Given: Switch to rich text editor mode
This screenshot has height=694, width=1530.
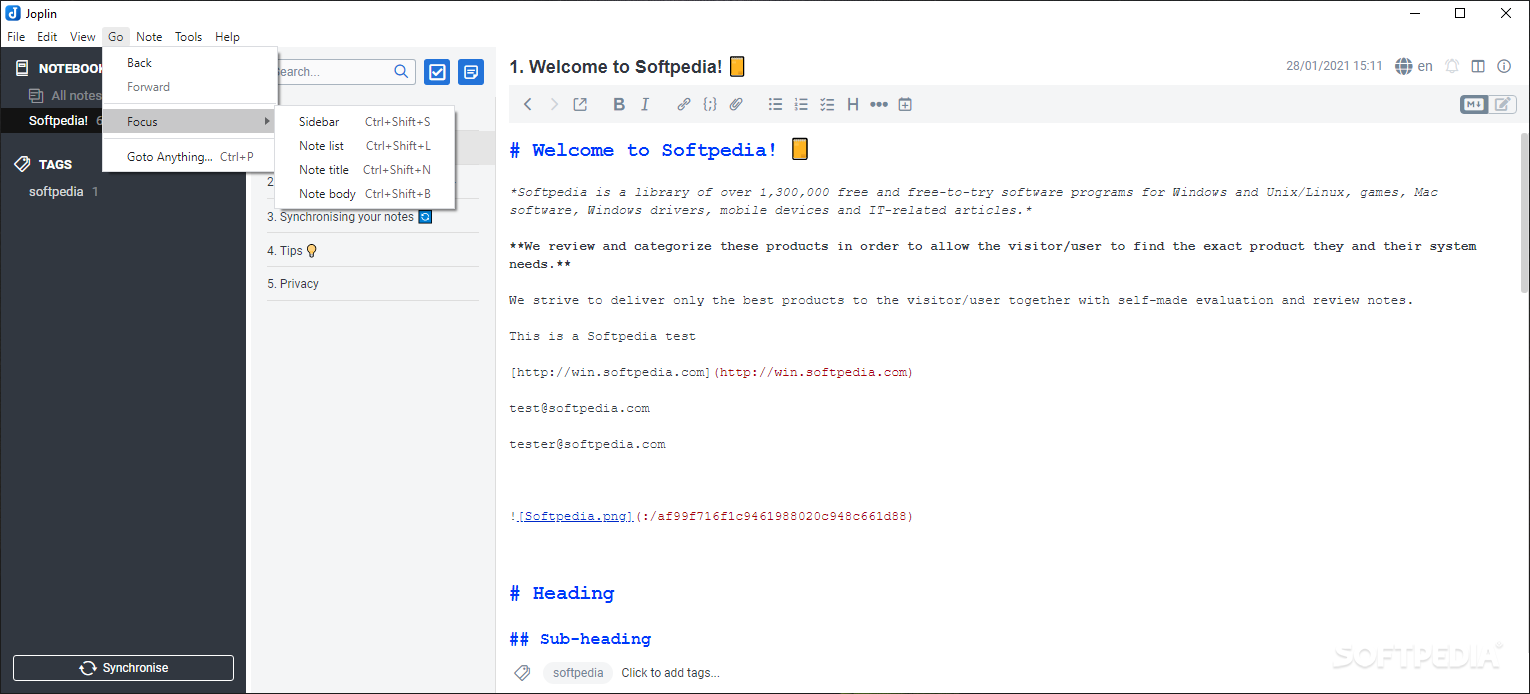Looking at the screenshot, I should [x=1503, y=104].
